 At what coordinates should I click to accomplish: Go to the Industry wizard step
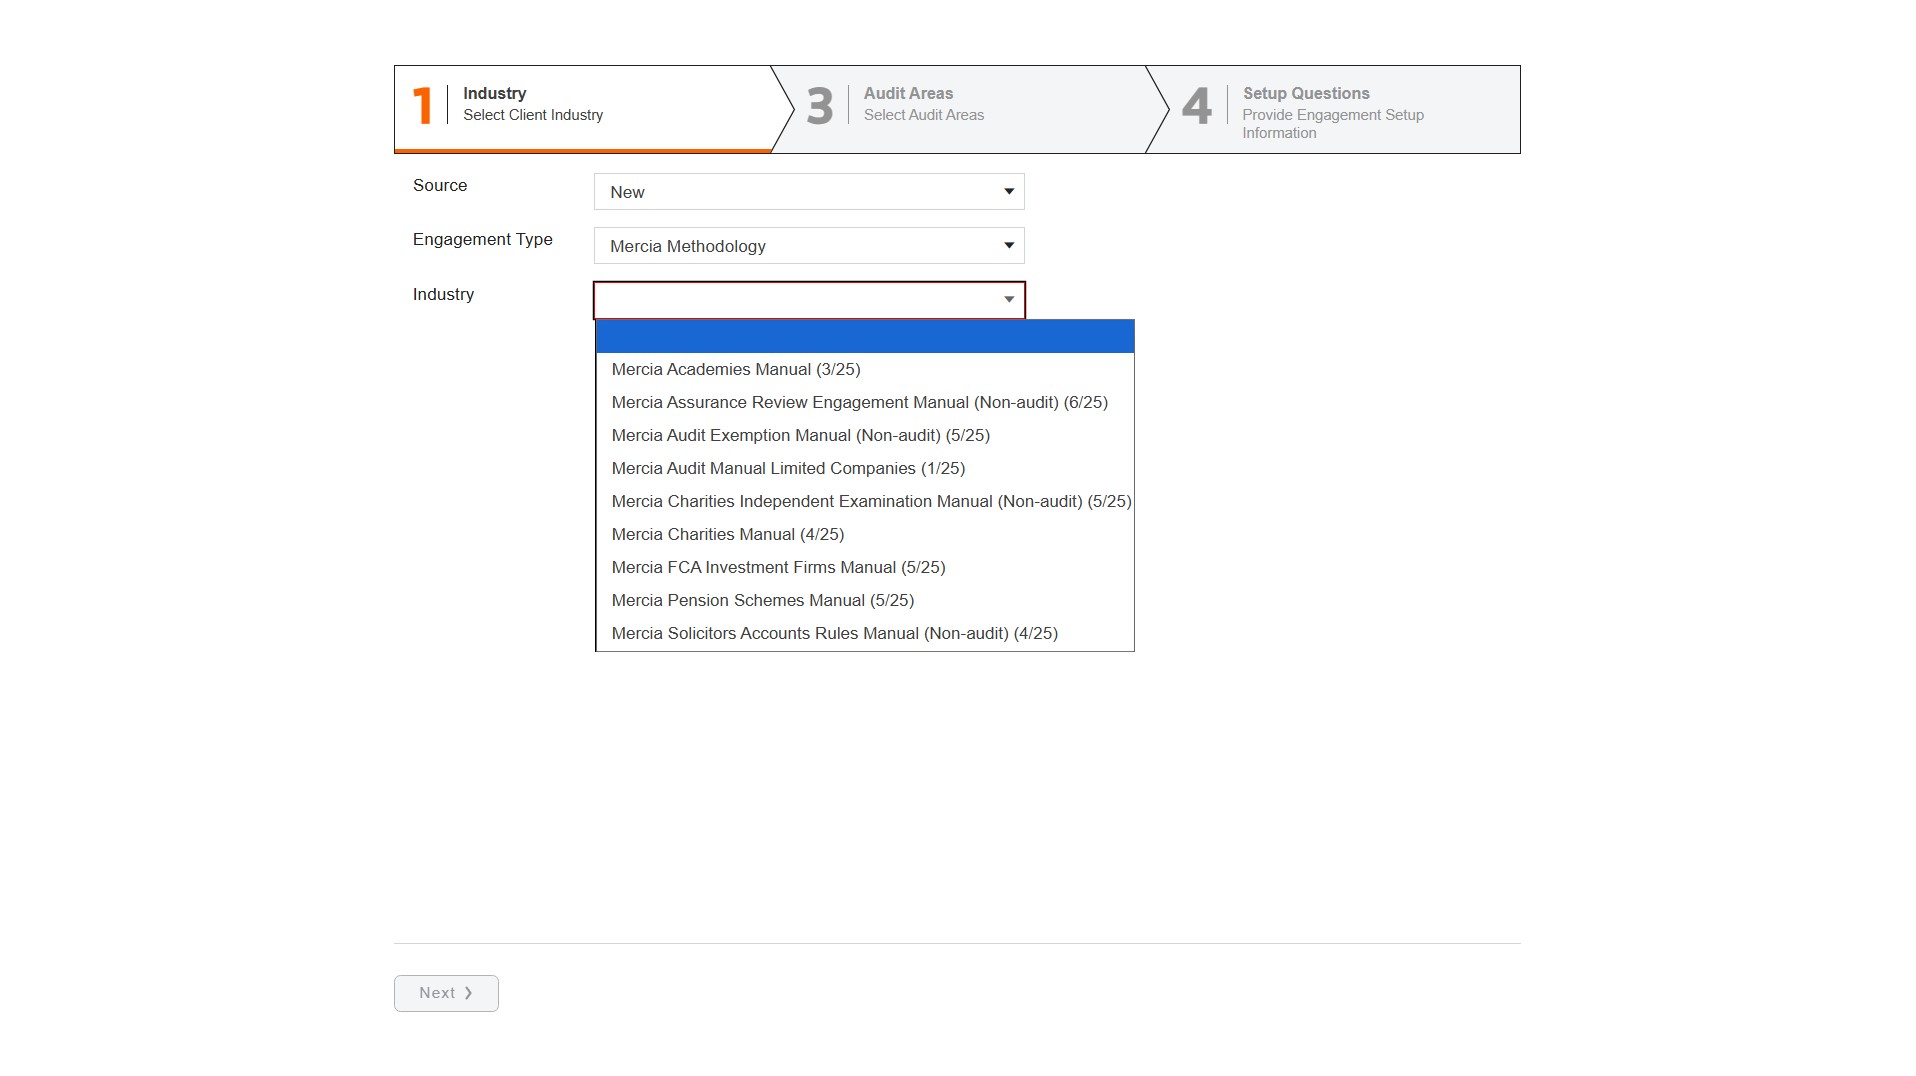[533, 104]
